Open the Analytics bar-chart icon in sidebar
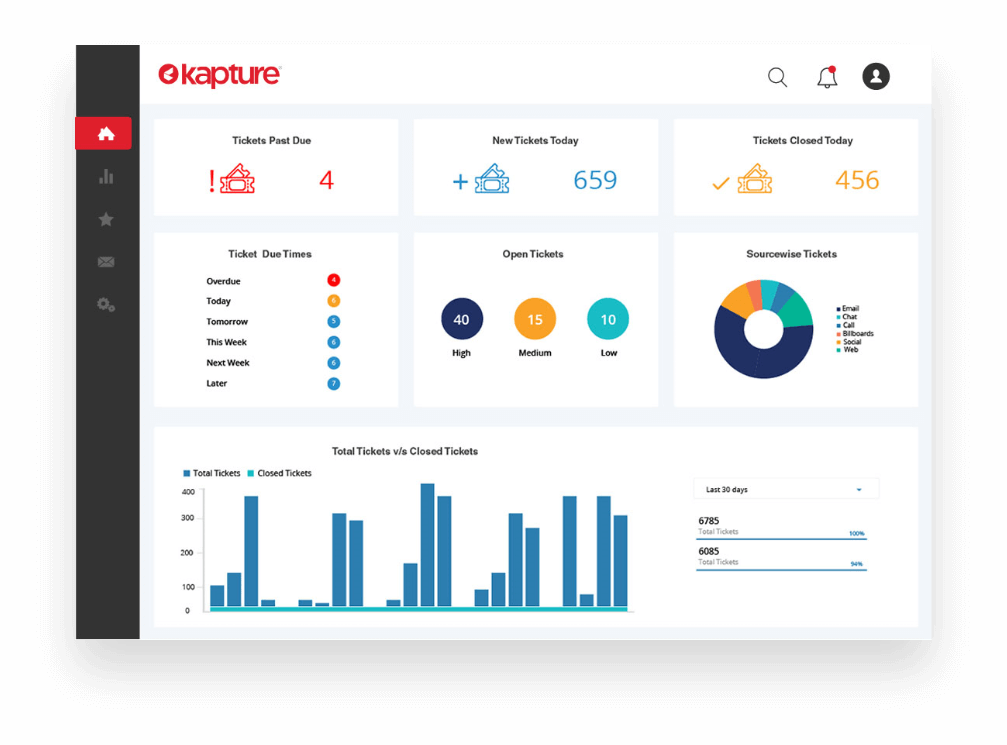The width and height of the screenshot is (1007, 745). click(105, 176)
